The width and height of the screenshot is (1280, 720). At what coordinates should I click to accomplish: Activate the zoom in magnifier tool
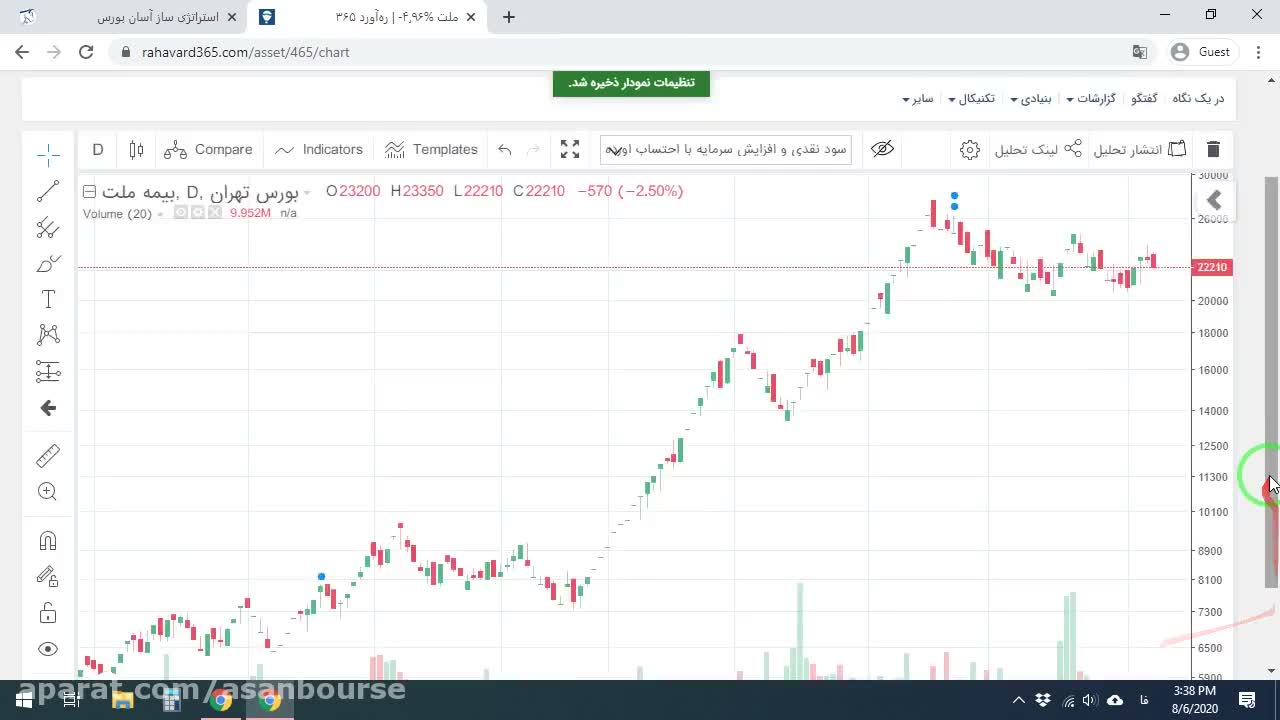[48, 491]
